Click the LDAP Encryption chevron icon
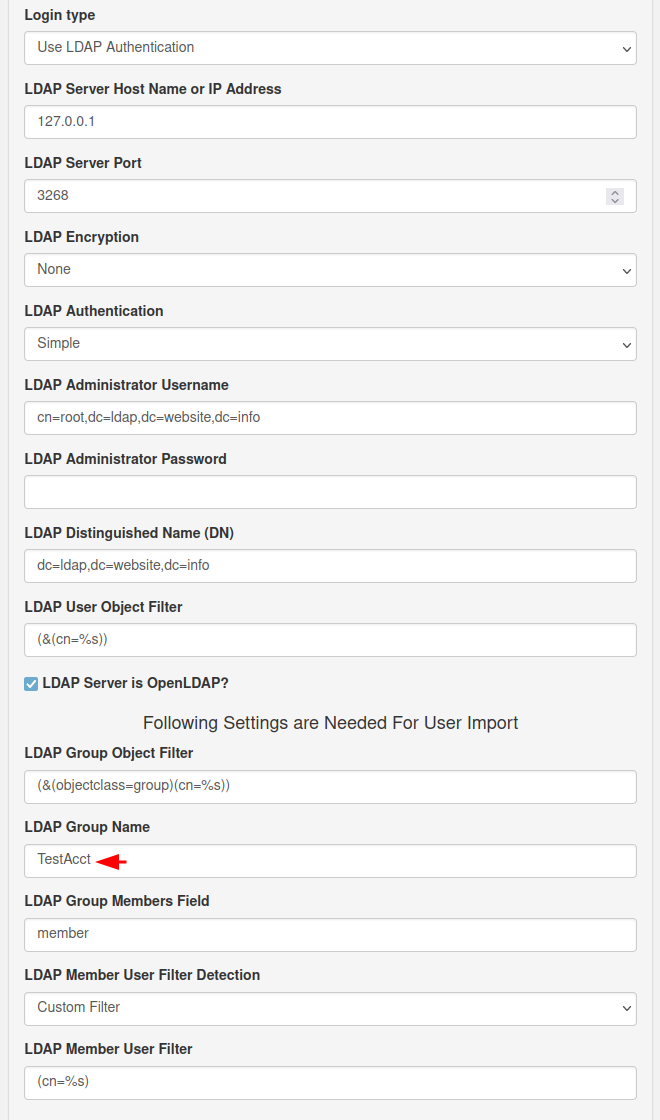The image size is (660, 1120). point(627,269)
